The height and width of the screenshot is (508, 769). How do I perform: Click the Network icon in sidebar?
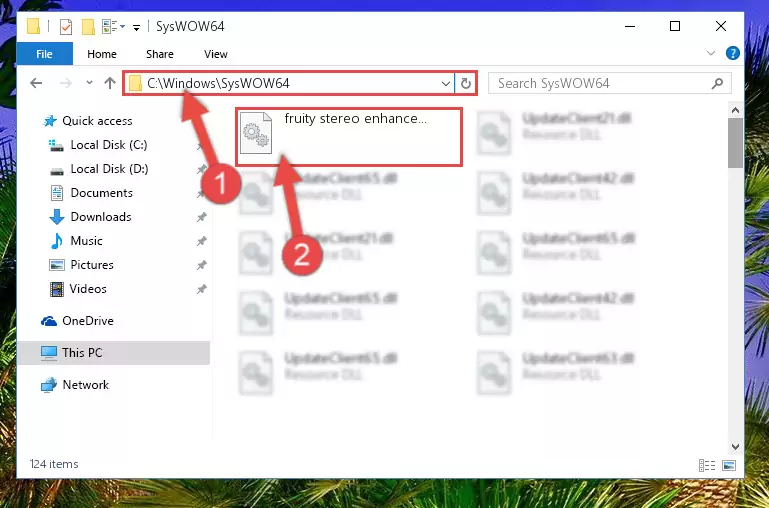49,385
